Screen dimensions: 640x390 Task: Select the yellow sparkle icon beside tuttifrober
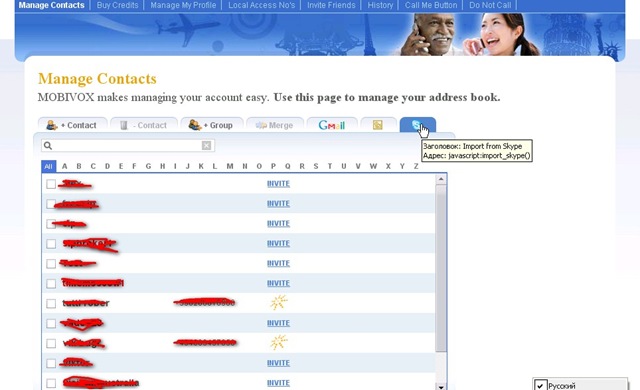point(278,303)
